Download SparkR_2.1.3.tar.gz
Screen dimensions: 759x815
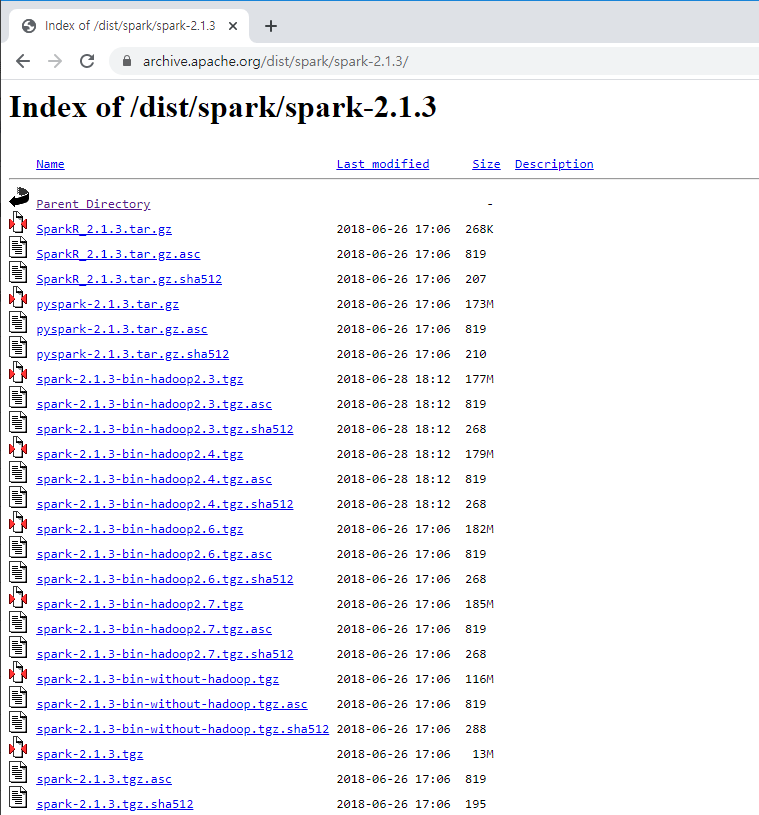104,229
